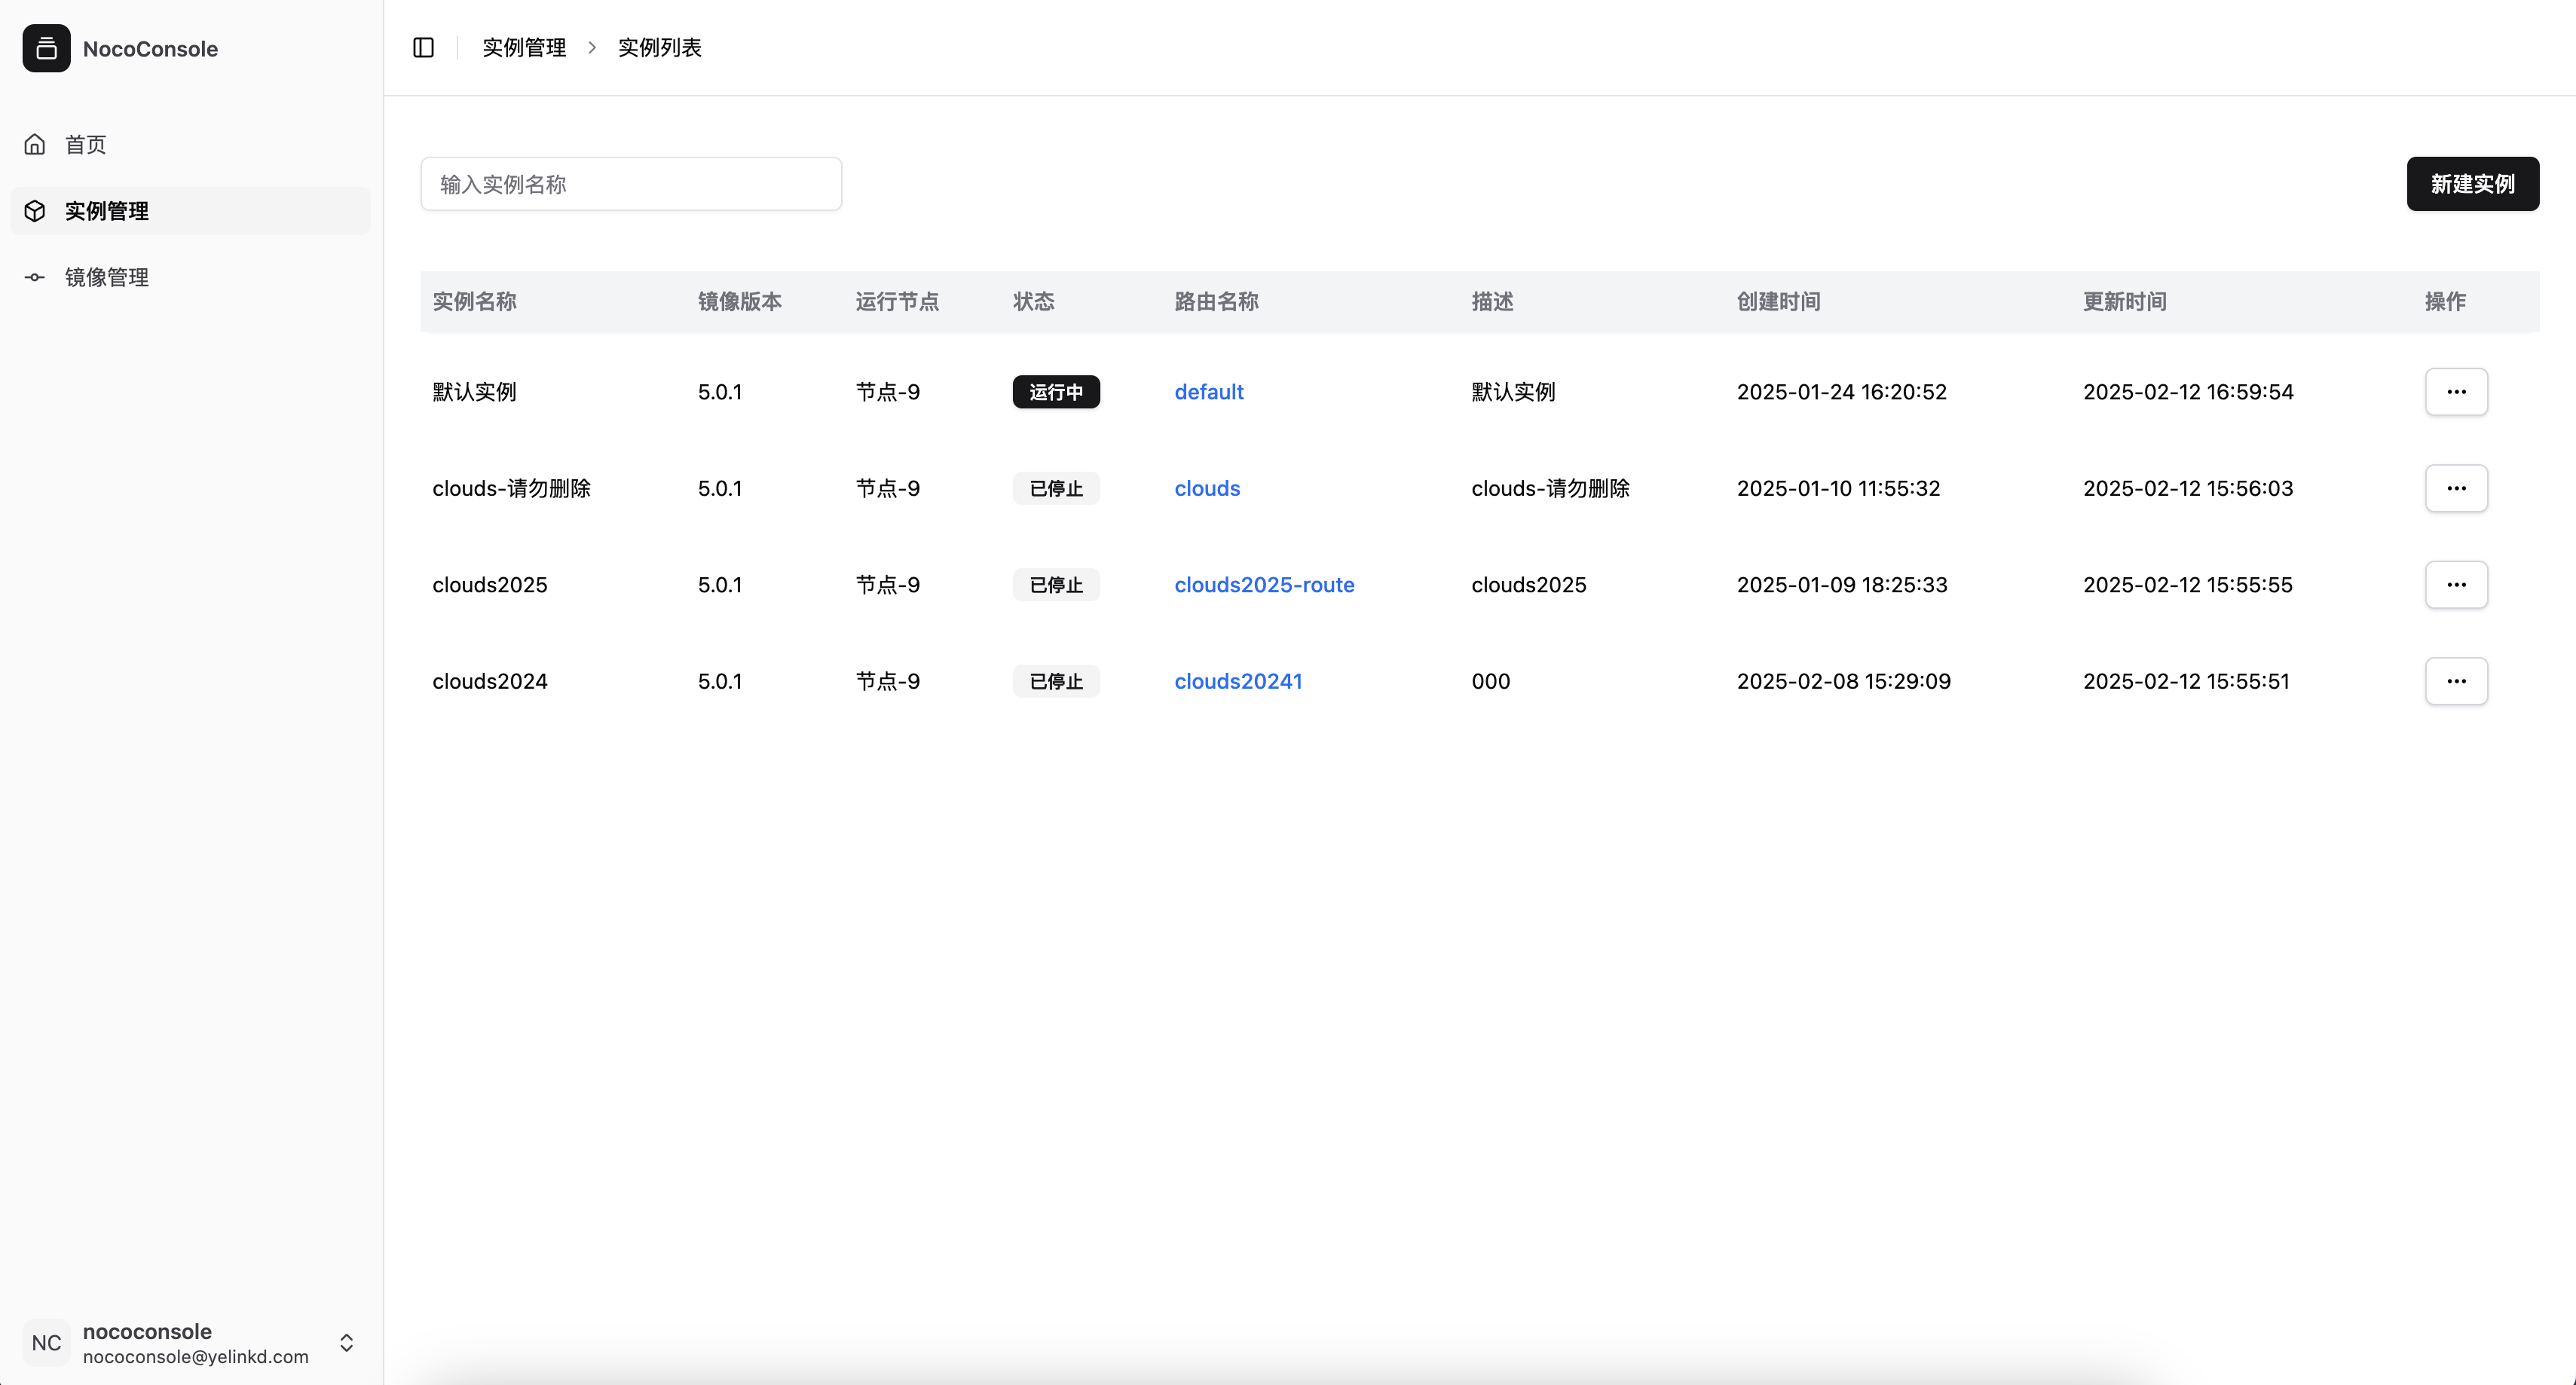Open the clouds2025-route link

1263,585
